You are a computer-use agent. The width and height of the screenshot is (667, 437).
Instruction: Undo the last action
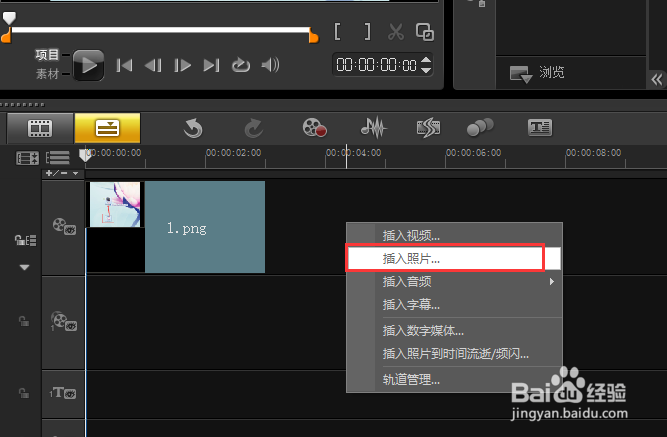pyautogui.click(x=193, y=128)
